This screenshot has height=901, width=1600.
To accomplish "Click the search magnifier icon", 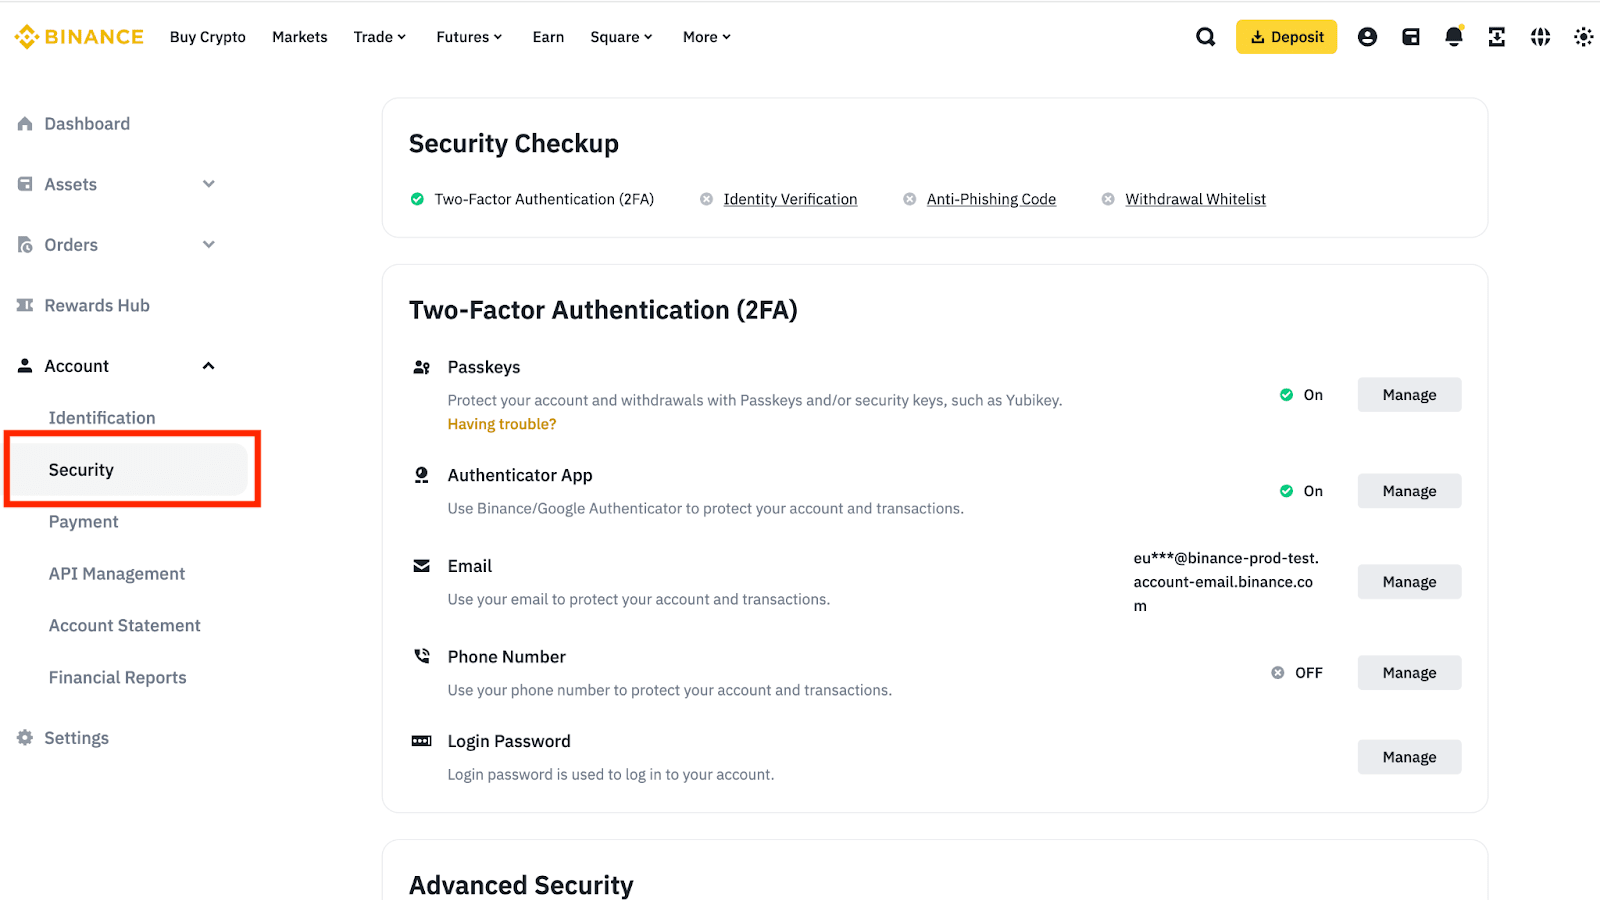I will click(1206, 37).
